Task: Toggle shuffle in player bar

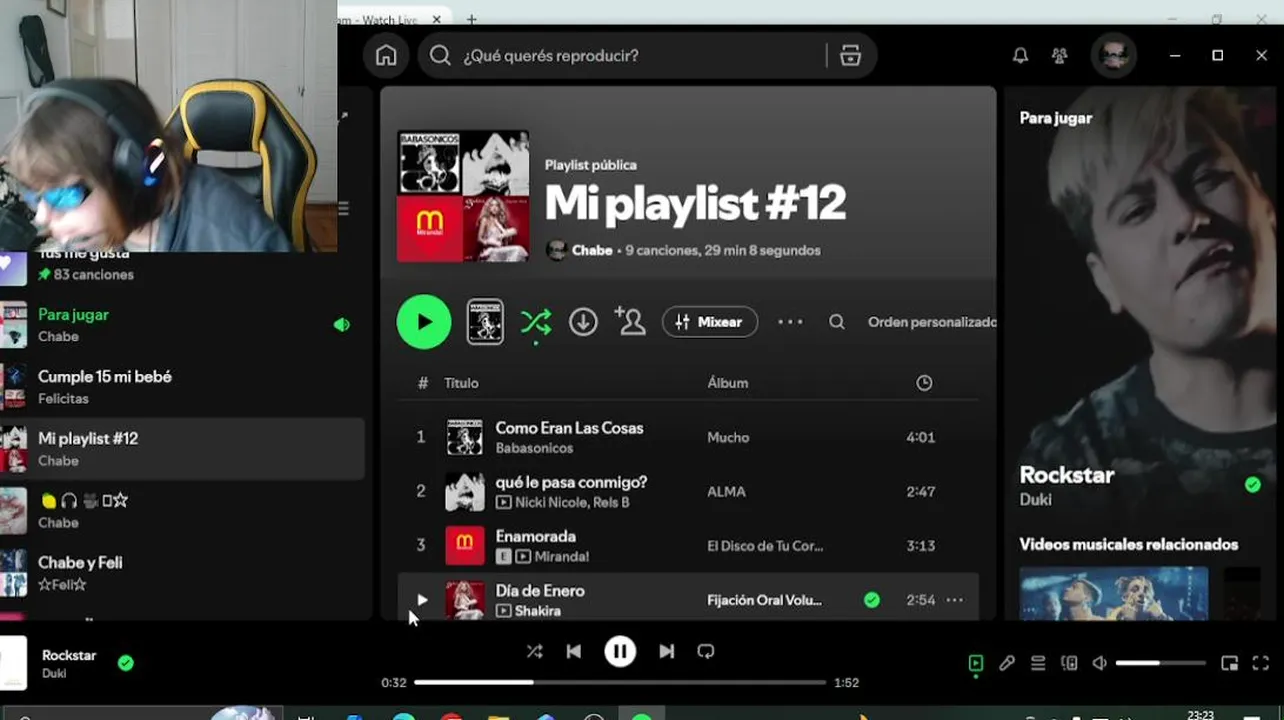Action: point(535,652)
